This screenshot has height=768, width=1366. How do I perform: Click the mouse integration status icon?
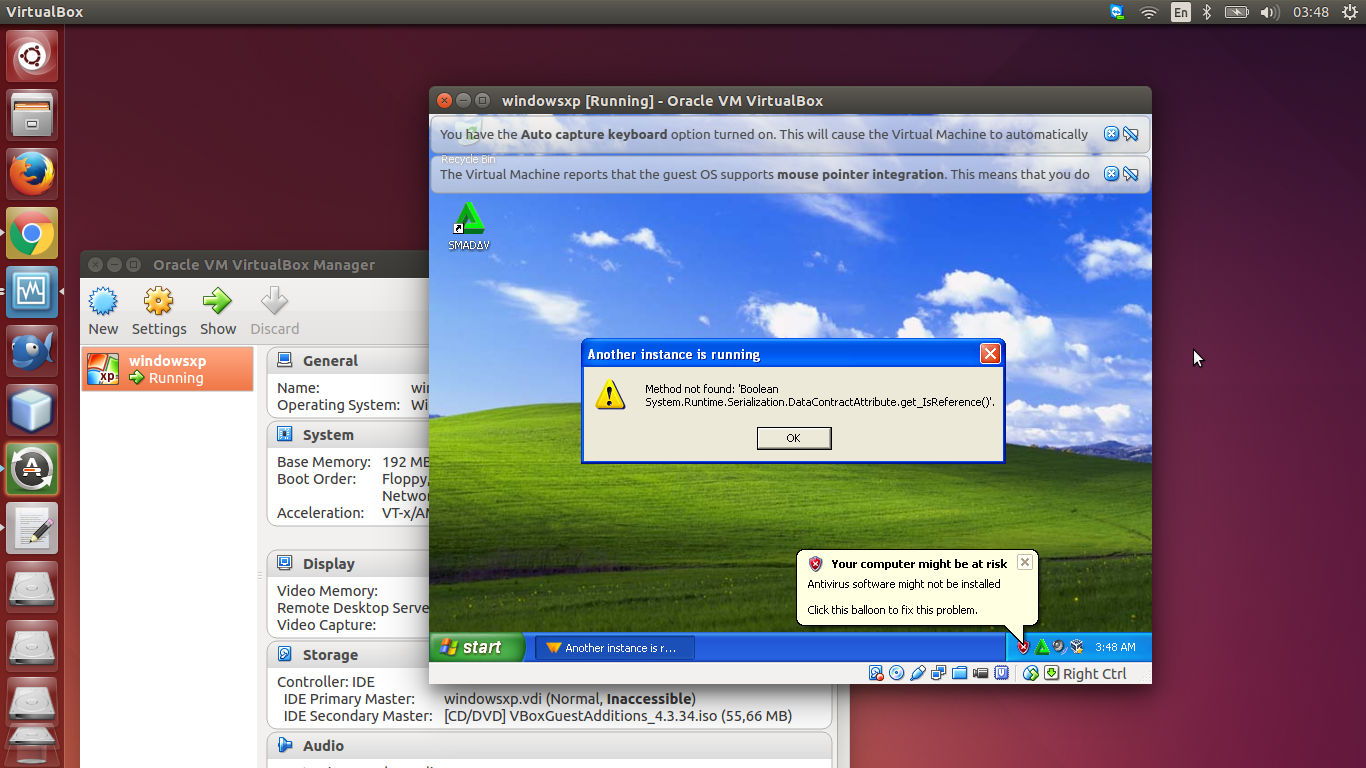coord(1031,673)
